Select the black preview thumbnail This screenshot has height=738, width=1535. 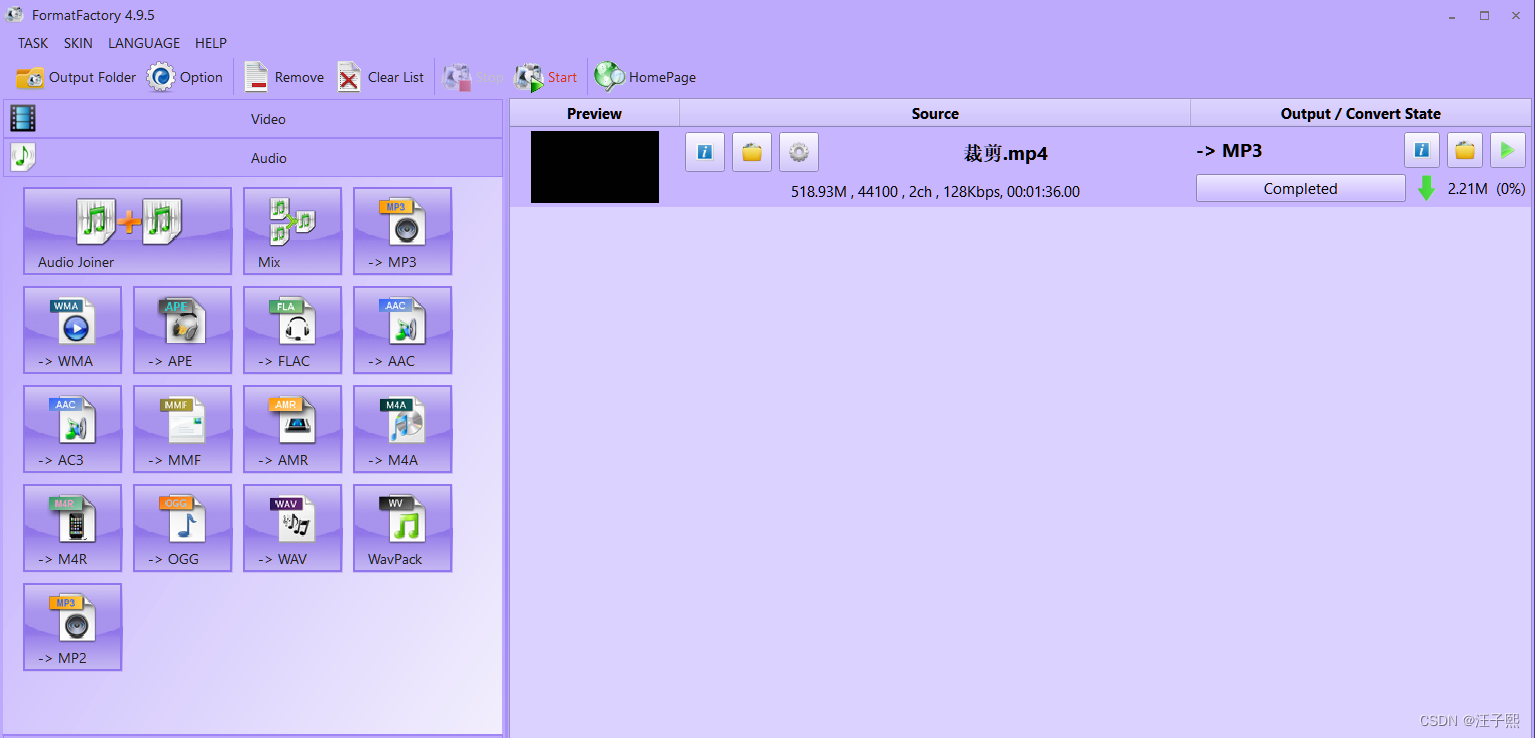(595, 167)
